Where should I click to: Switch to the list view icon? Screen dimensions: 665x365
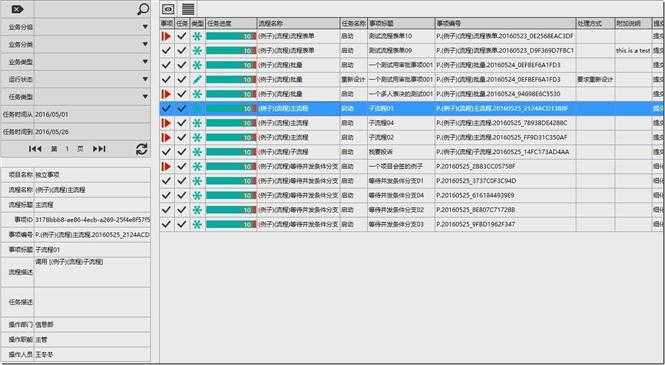point(188,9)
